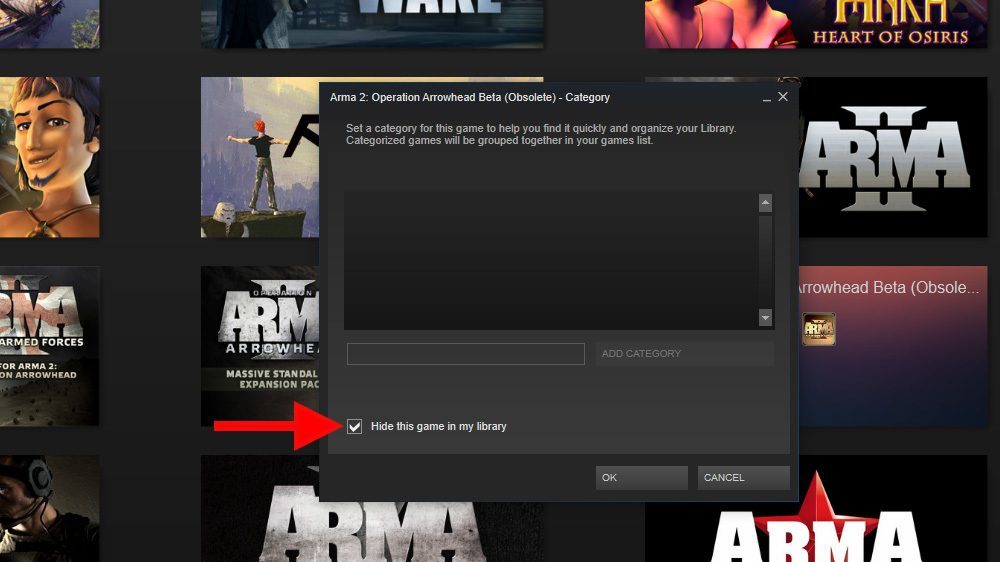The image size is (1000, 562).
Task: Close the Category dialog
Action: [783, 96]
